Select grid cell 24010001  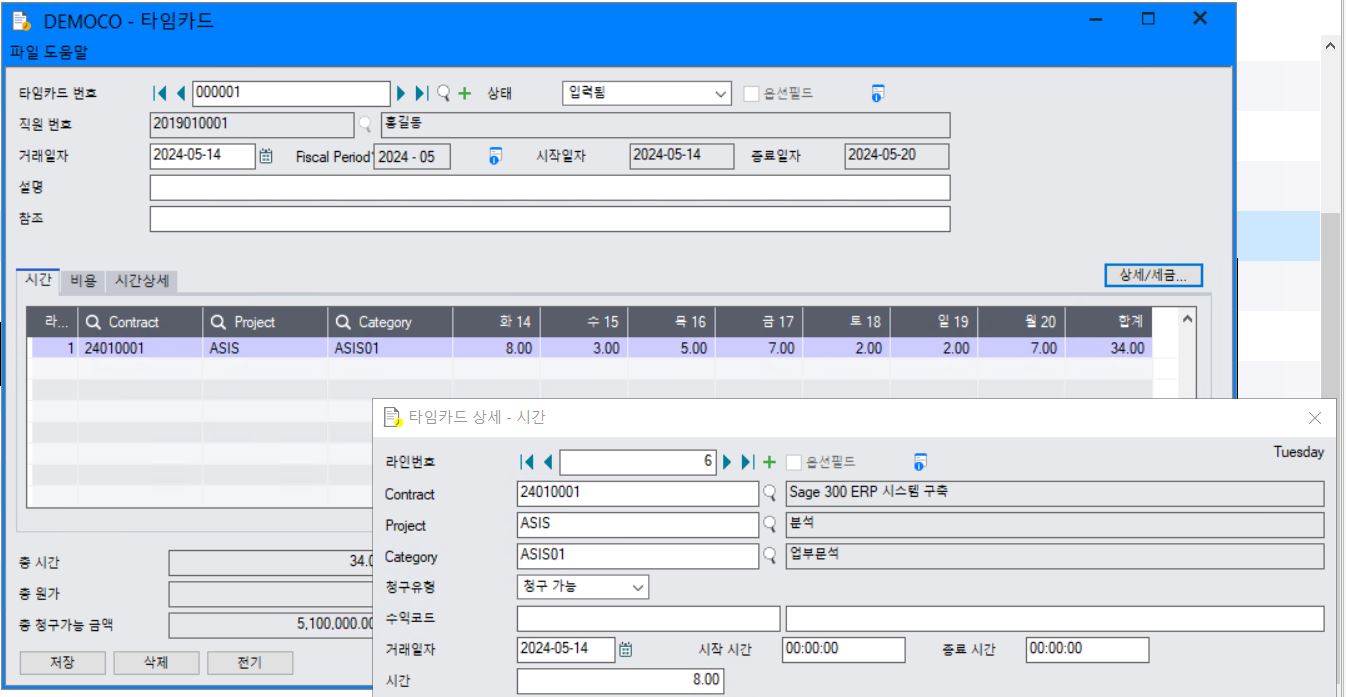click(x=140, y=348)
